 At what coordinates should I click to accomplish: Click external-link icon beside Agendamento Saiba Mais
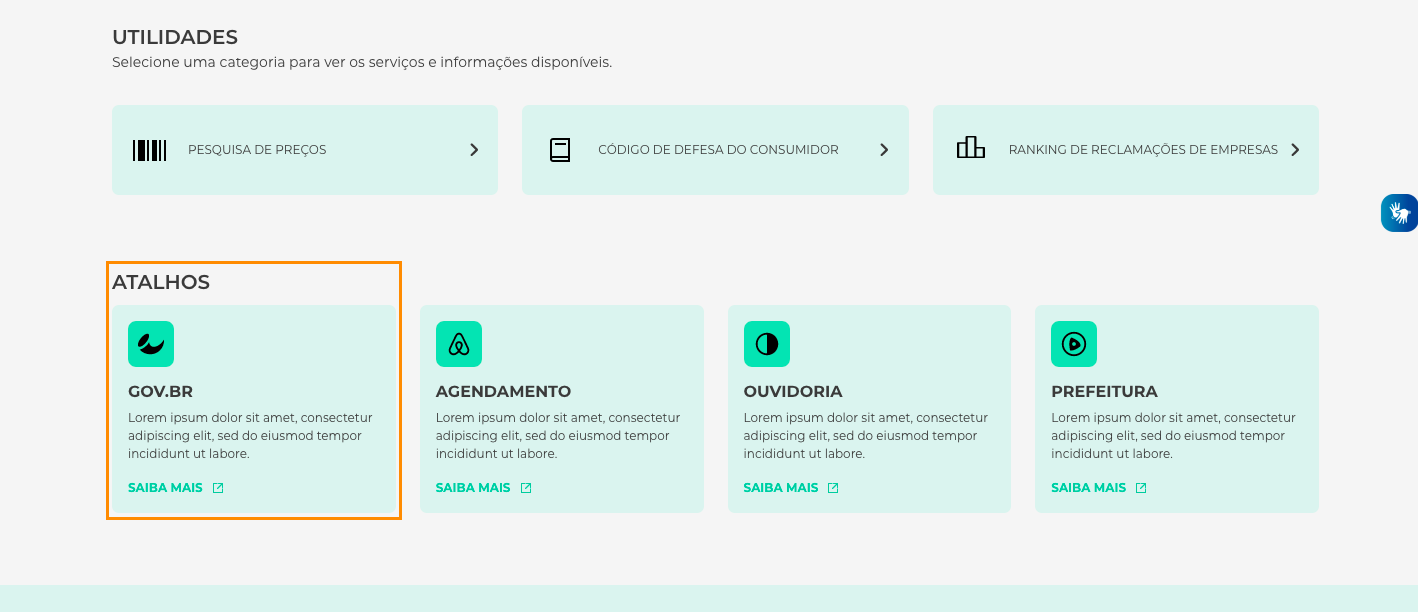click(x=526, y=488)
